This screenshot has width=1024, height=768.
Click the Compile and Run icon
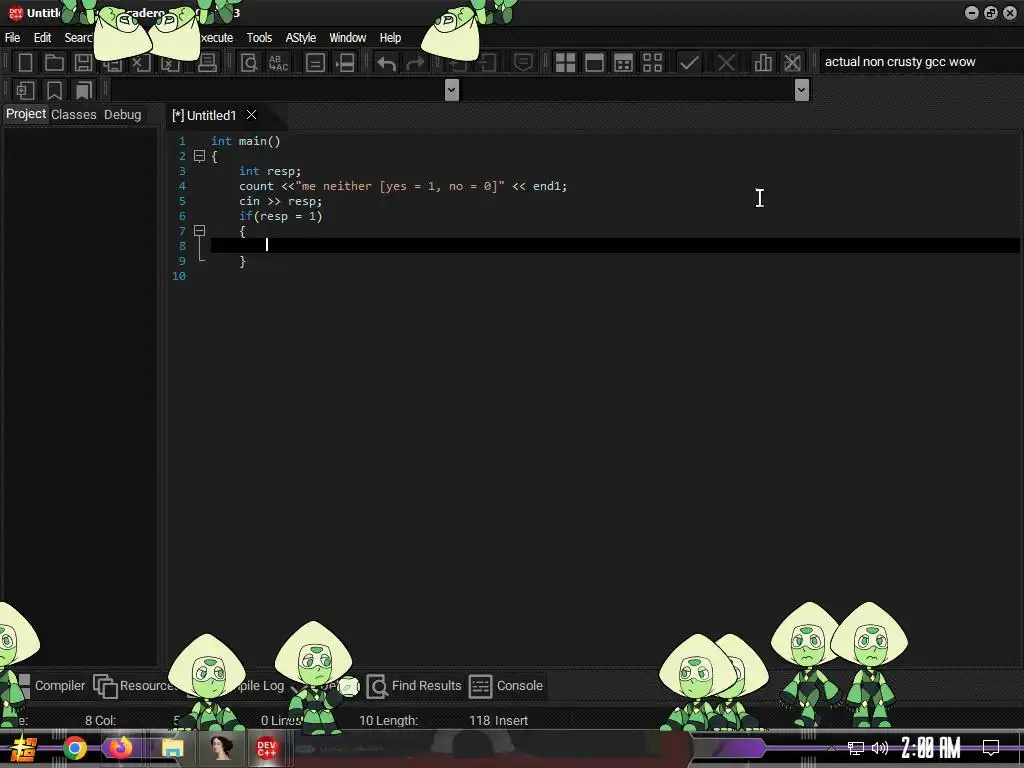[624, 63]
